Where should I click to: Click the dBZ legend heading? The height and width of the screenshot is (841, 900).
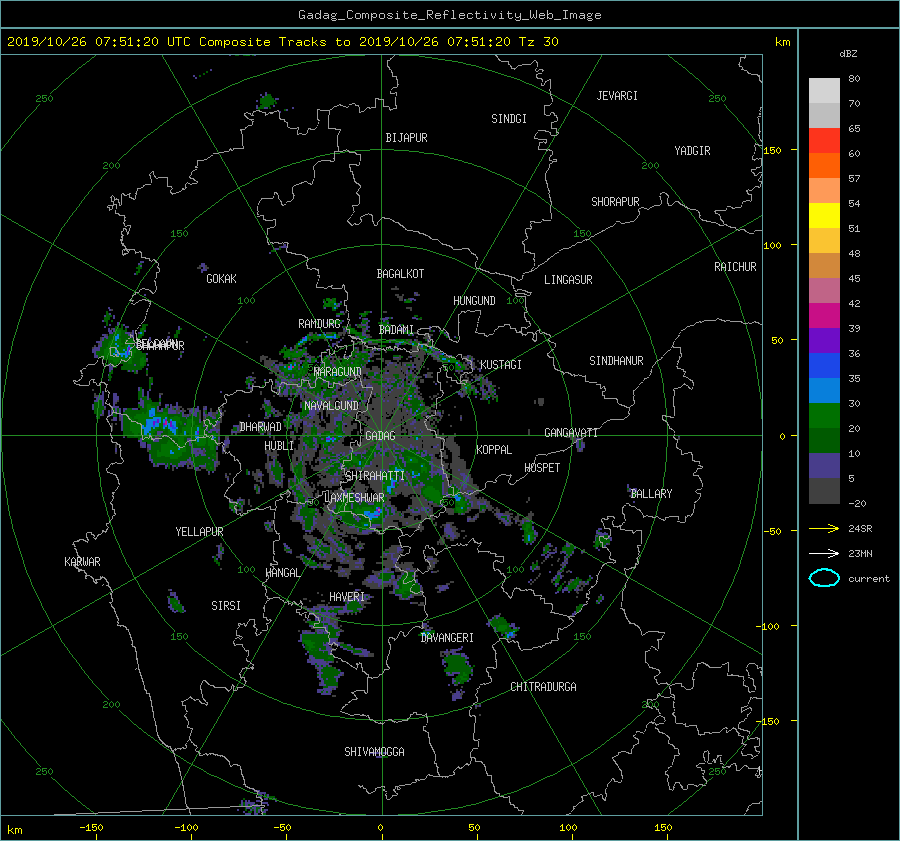[848, 54]
